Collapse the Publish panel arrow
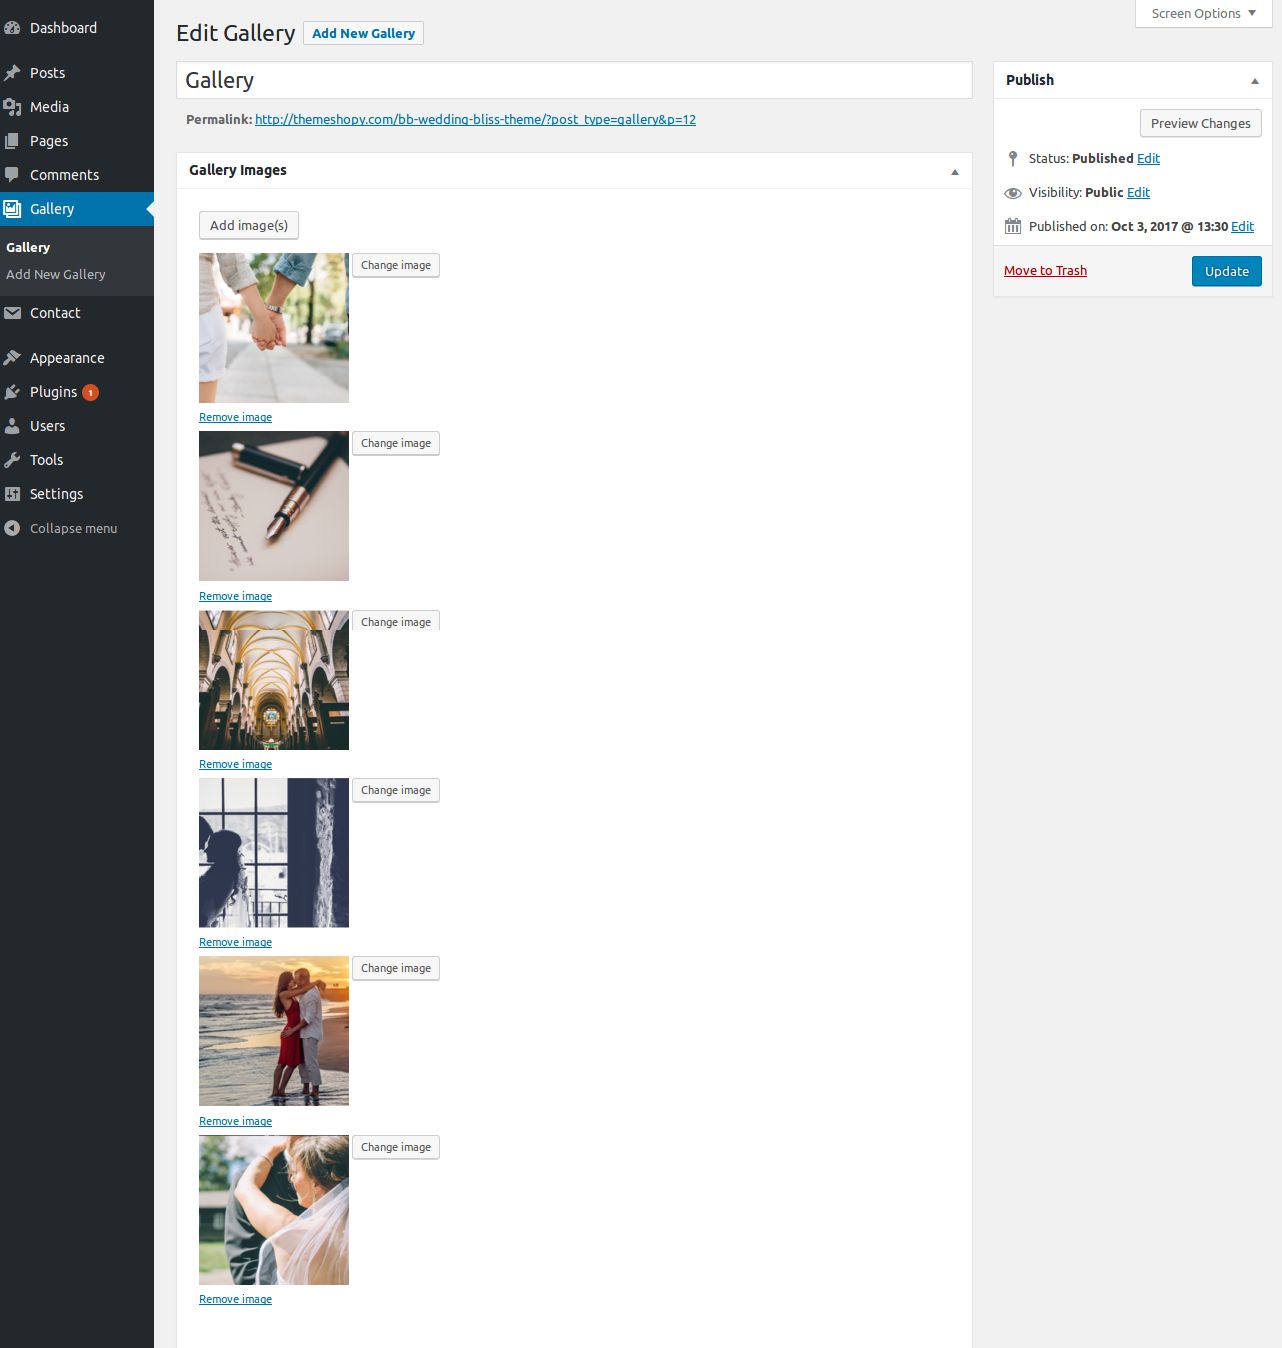The width and height of the screenshot is (1282, 1348). pyautogui.click(x=1254, y=81)
